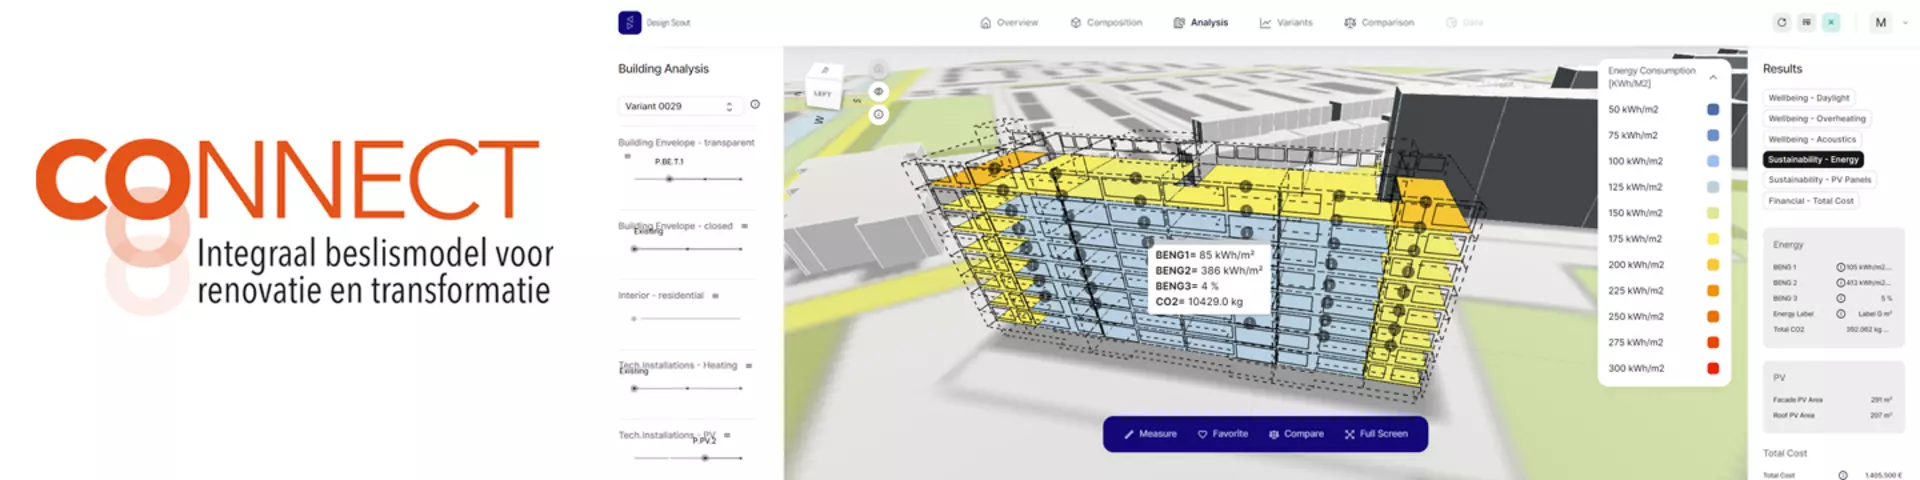Click the 75 kWh/m2 legend label
The width and height of the screenshot is (1920, 480).
click(1632, 135)
